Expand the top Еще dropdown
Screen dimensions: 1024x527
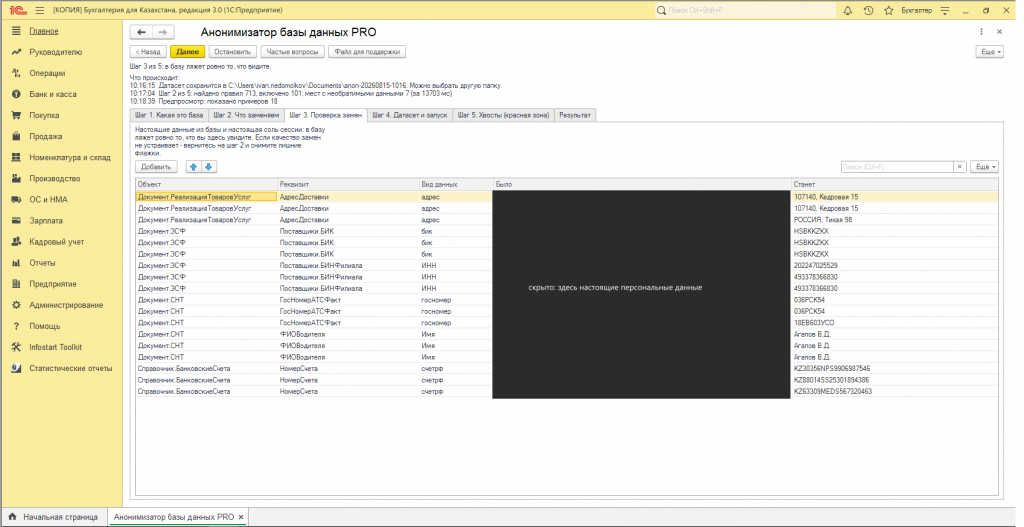[989, 52]
